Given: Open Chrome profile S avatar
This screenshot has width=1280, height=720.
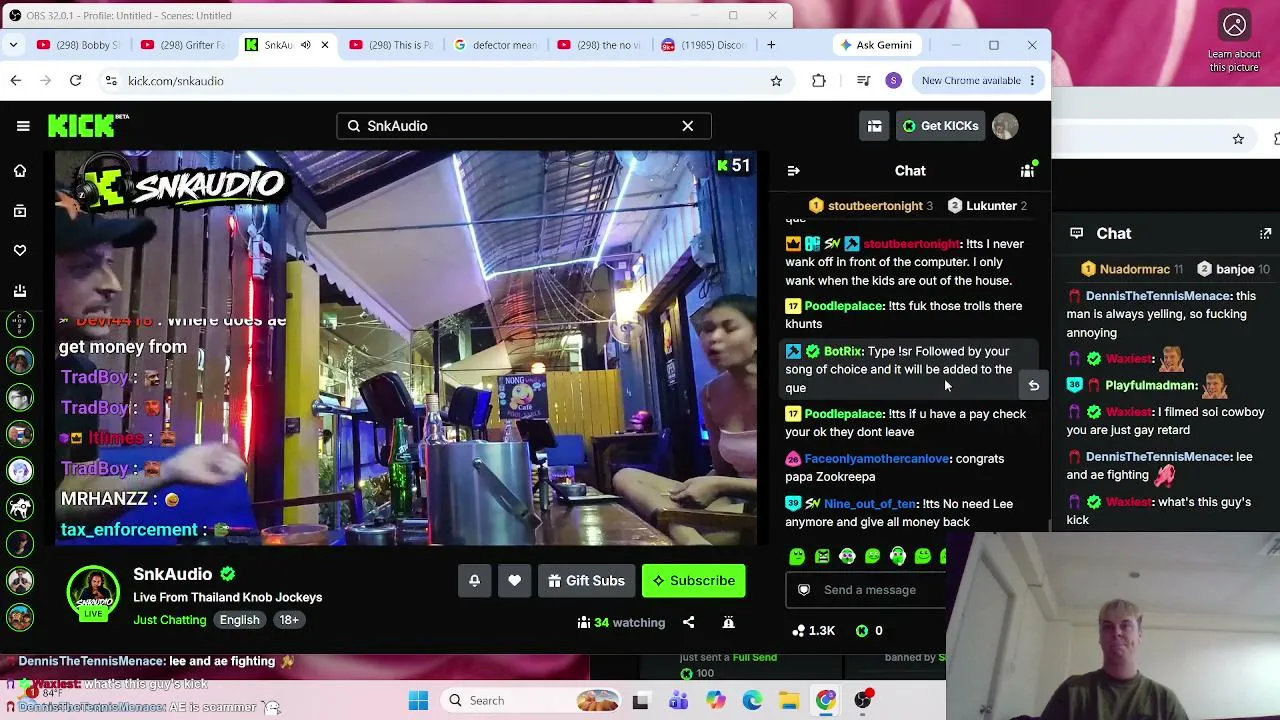Looking at the screenshot, I should (x=894, y=81).
